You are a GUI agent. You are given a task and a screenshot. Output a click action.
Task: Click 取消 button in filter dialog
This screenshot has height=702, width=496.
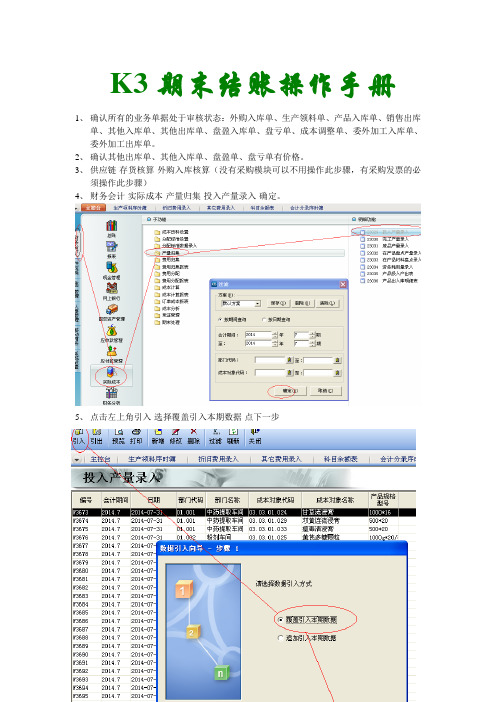pyautogui.click(x=325, y=391)
